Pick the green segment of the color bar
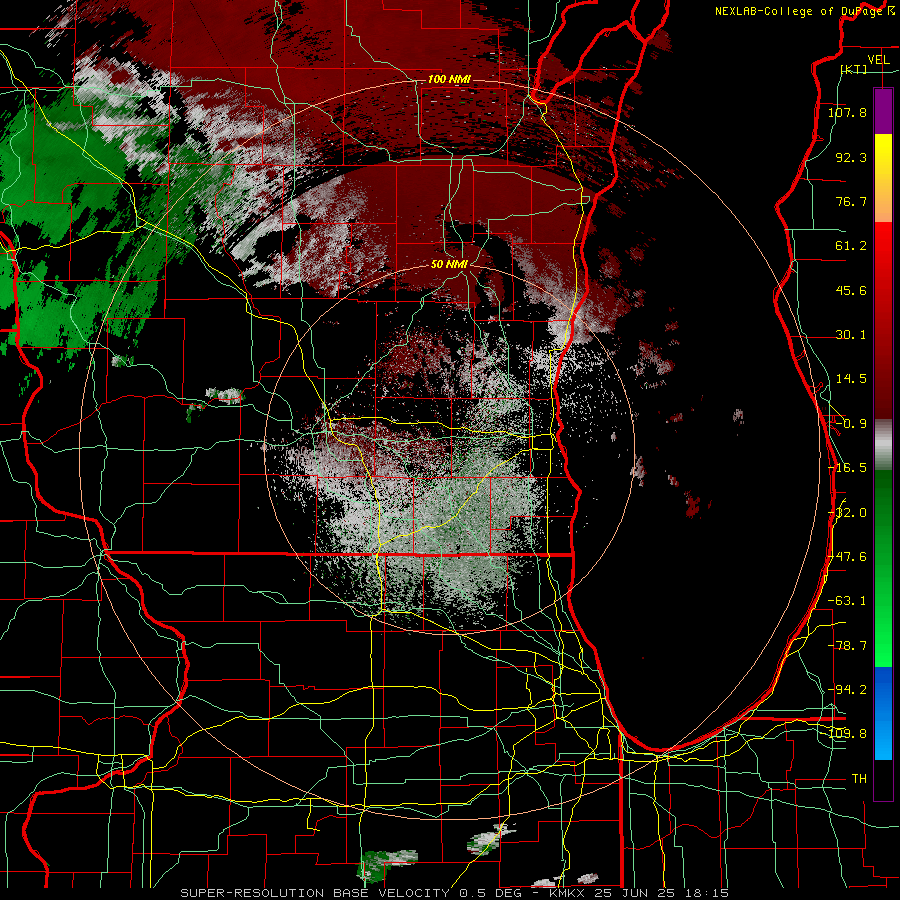 [883, 568]
